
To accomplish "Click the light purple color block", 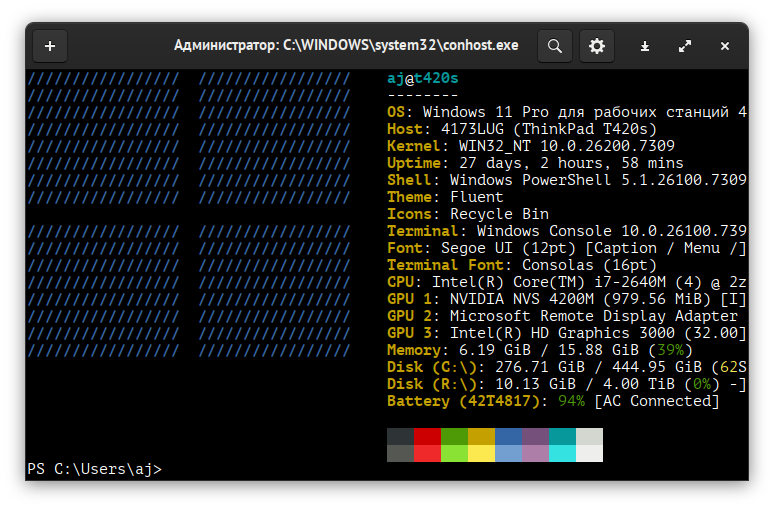I will 535,453.
